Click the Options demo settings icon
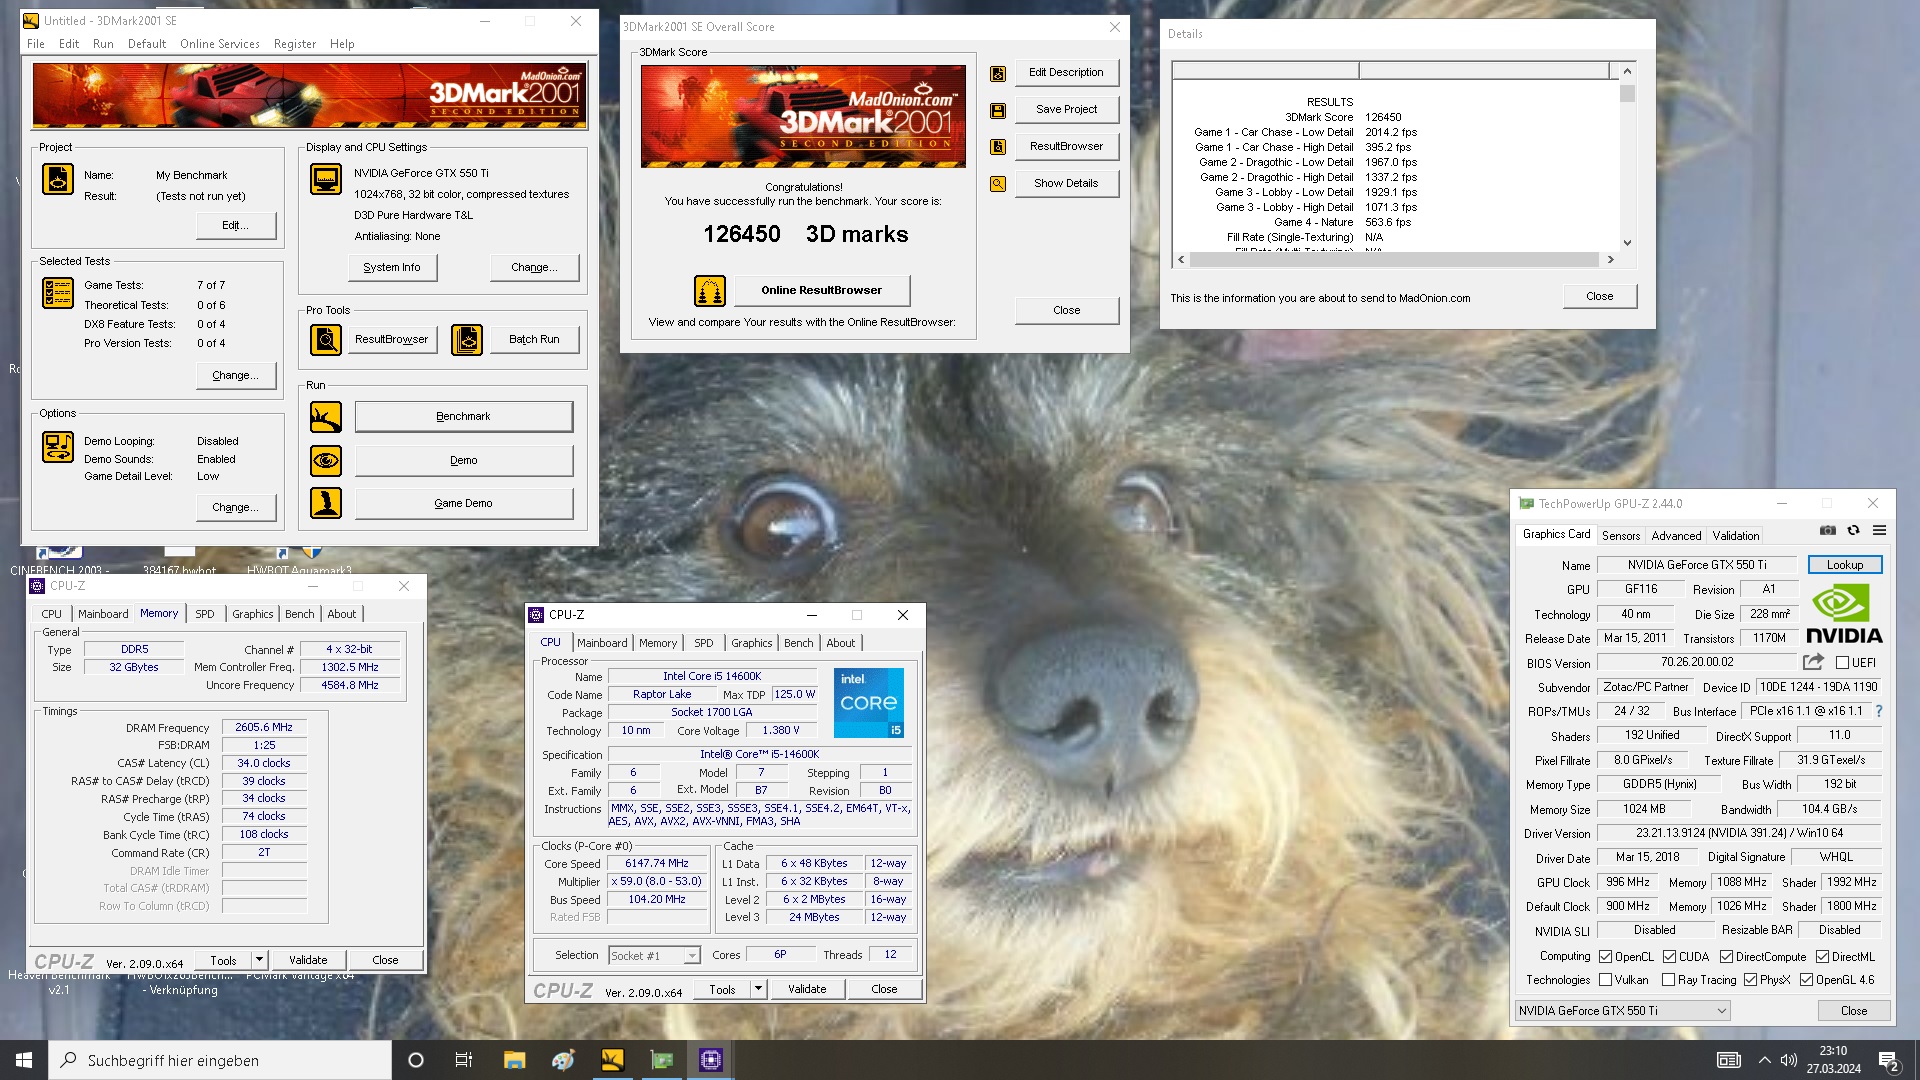Image resolution: width=1920 pixels, height=1080 pixels. [58, 447]
